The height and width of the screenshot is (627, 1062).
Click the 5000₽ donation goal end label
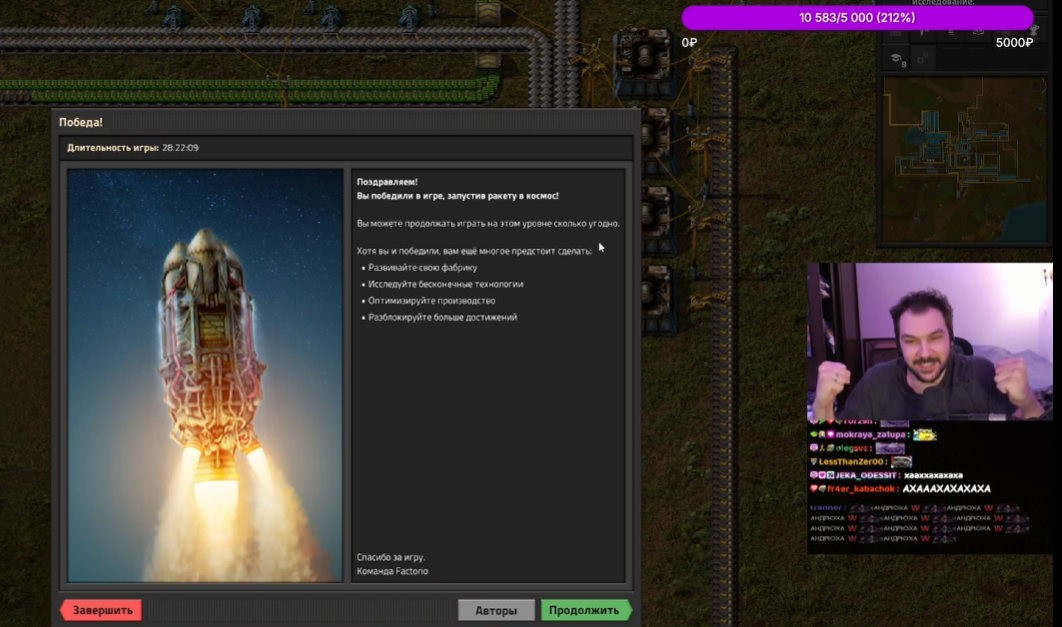tap(1014, 43)
